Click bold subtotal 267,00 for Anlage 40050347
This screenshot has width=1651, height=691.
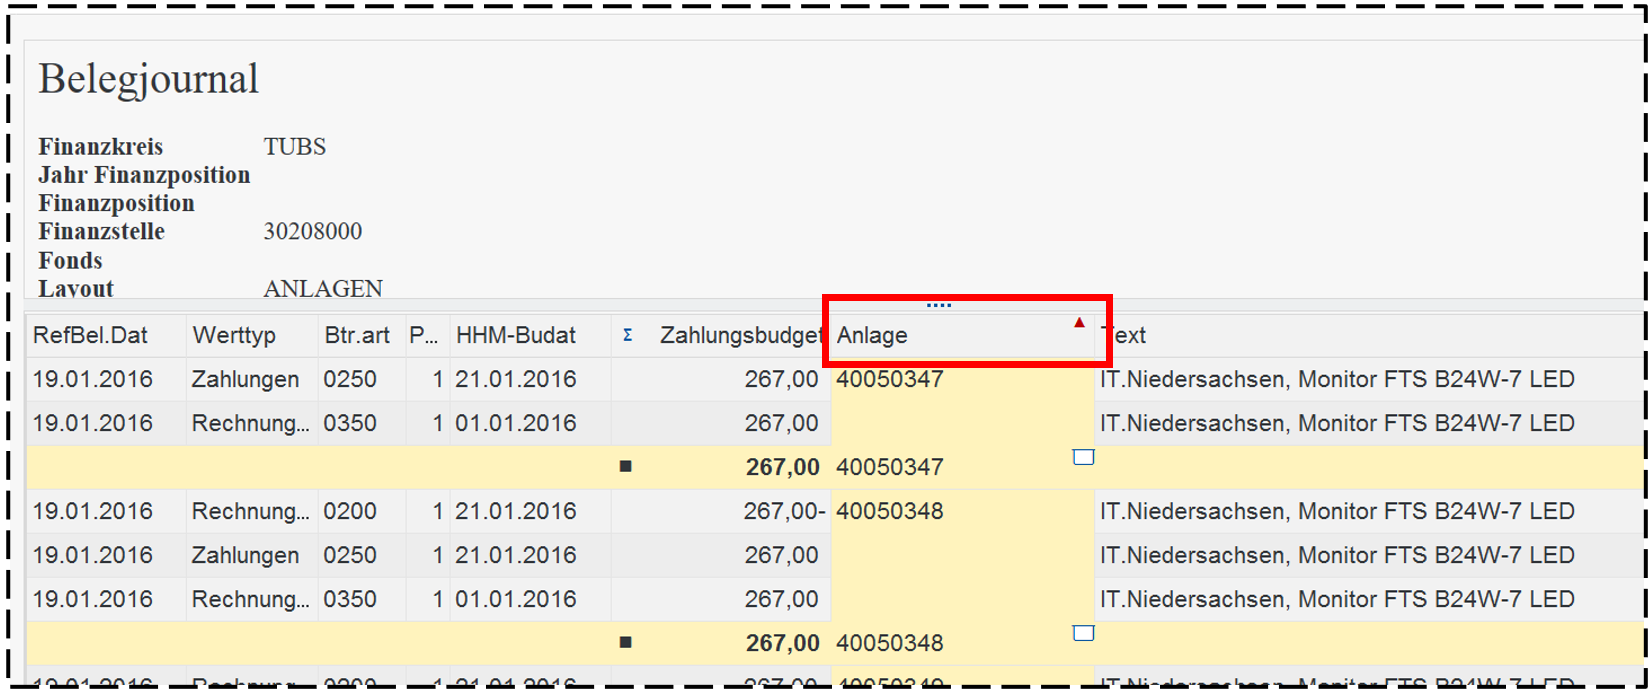pyautogui.click(x=782, y=468)
